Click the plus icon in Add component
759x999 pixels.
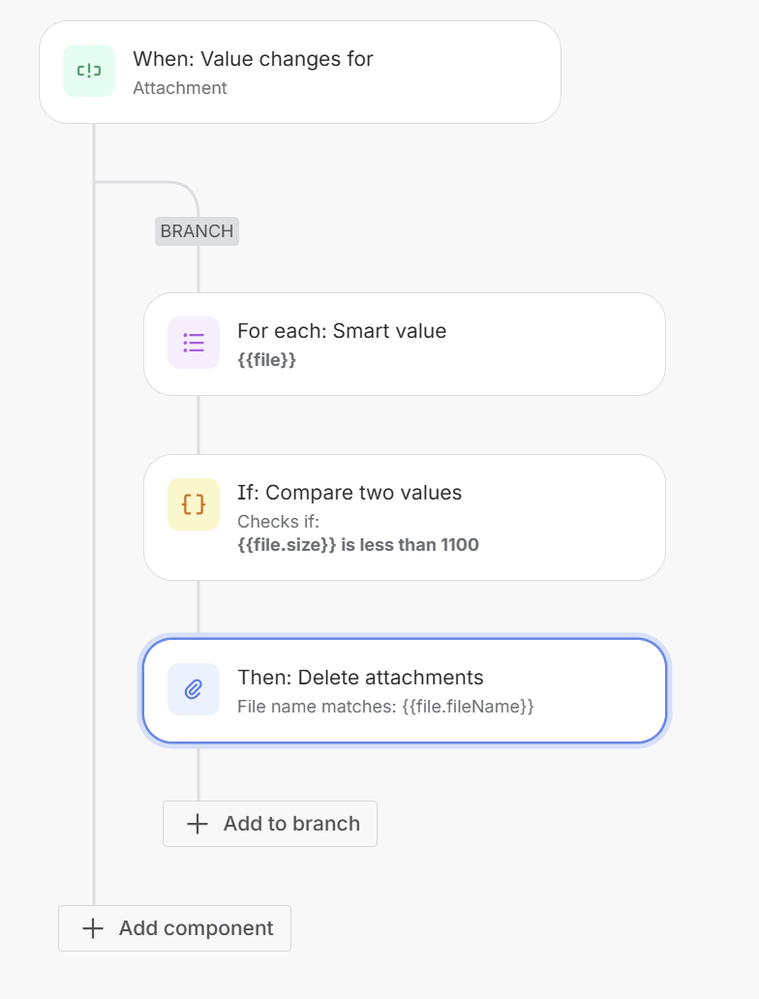coord(93,928)
